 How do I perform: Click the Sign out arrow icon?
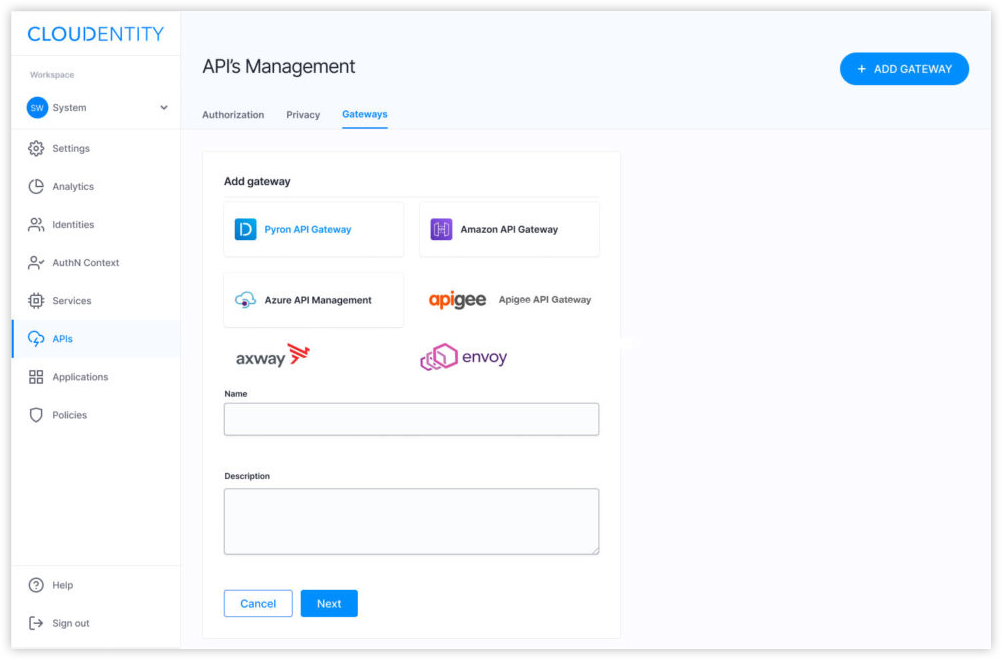36,623
